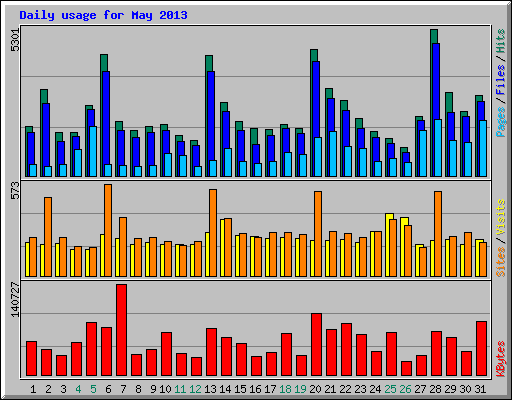The height and width of the screenshot is (400, 512).
Task: Click the Files legend label
Action: tap(501, 80)
